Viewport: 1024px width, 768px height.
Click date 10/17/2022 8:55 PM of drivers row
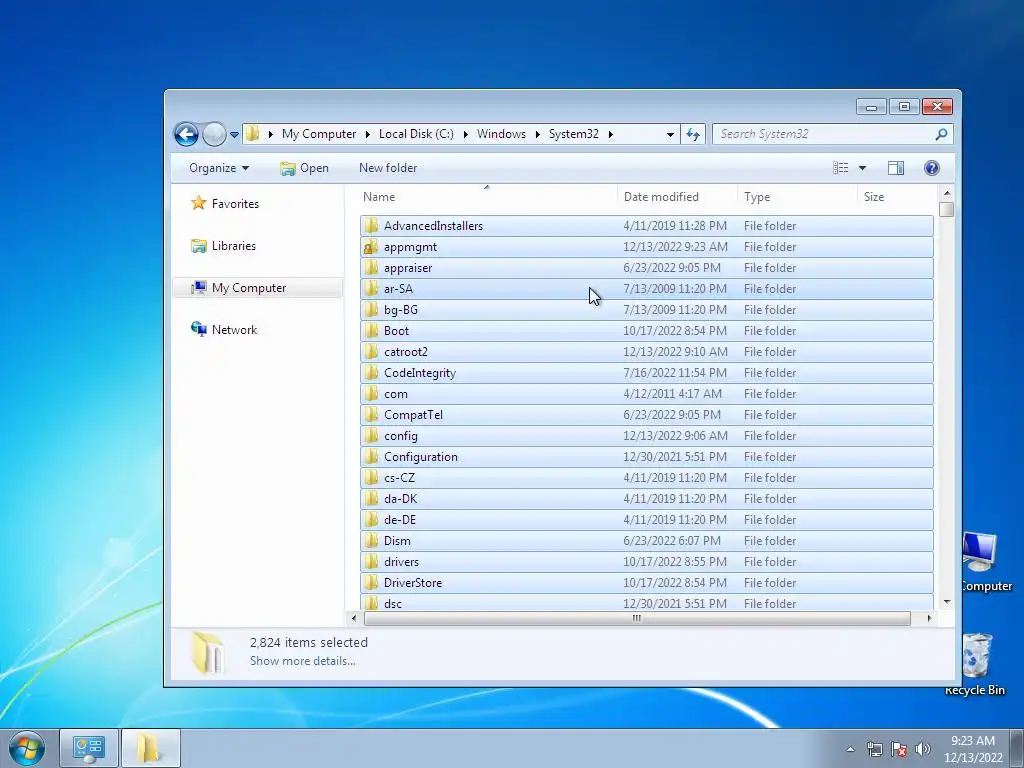pyautogui.click(x=675, y=562)
